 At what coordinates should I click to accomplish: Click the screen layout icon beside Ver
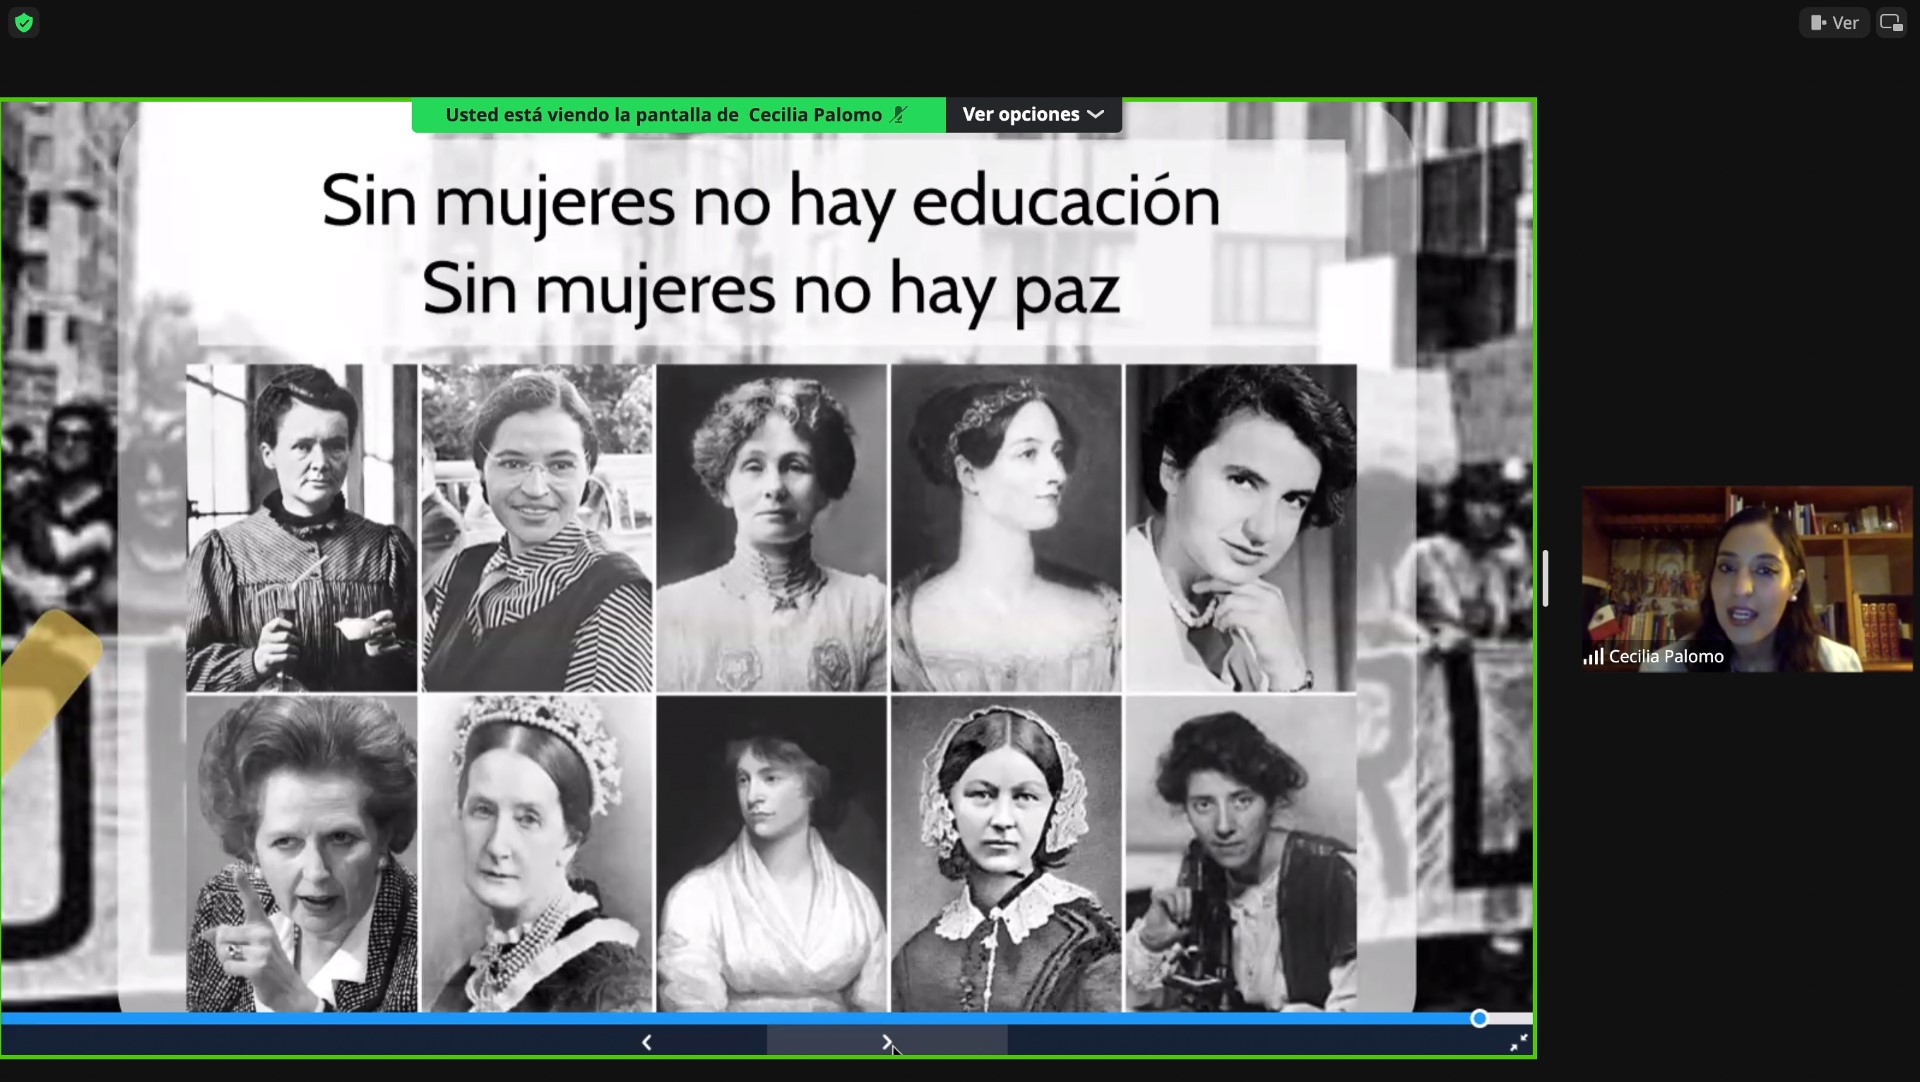coord(1890,22)
